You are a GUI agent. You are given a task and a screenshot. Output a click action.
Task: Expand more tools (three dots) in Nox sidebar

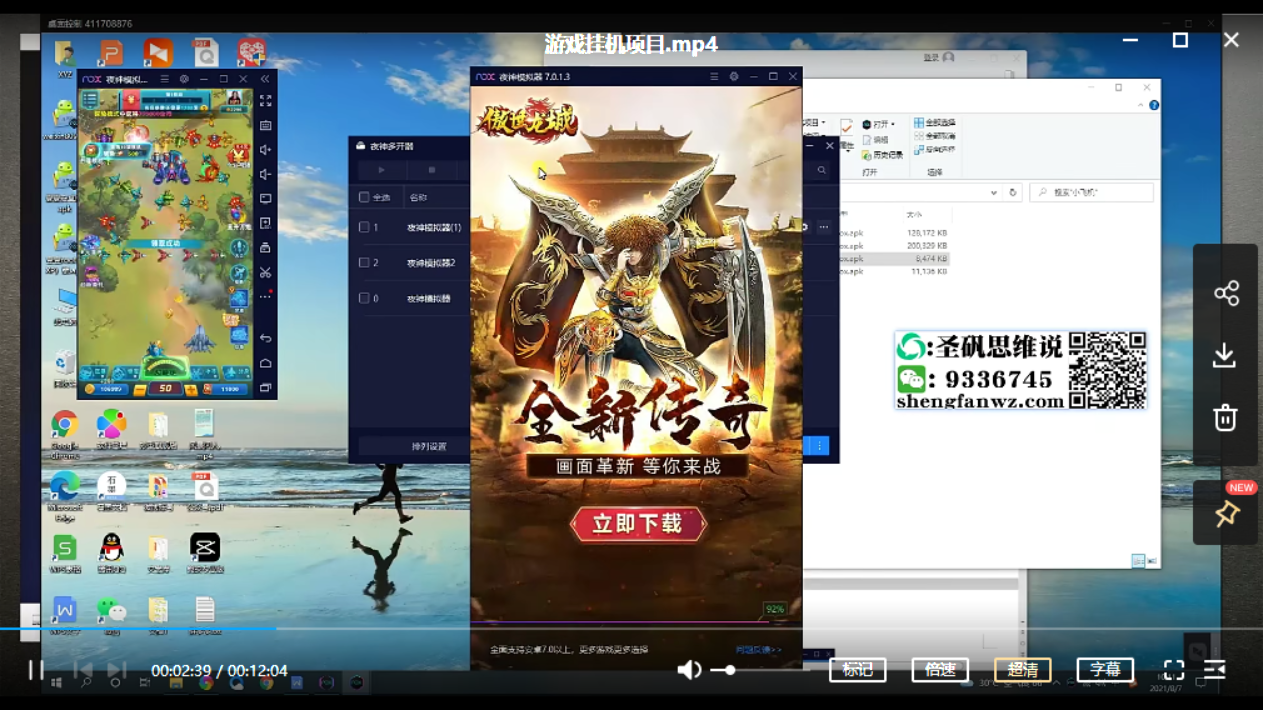(266, 296)
